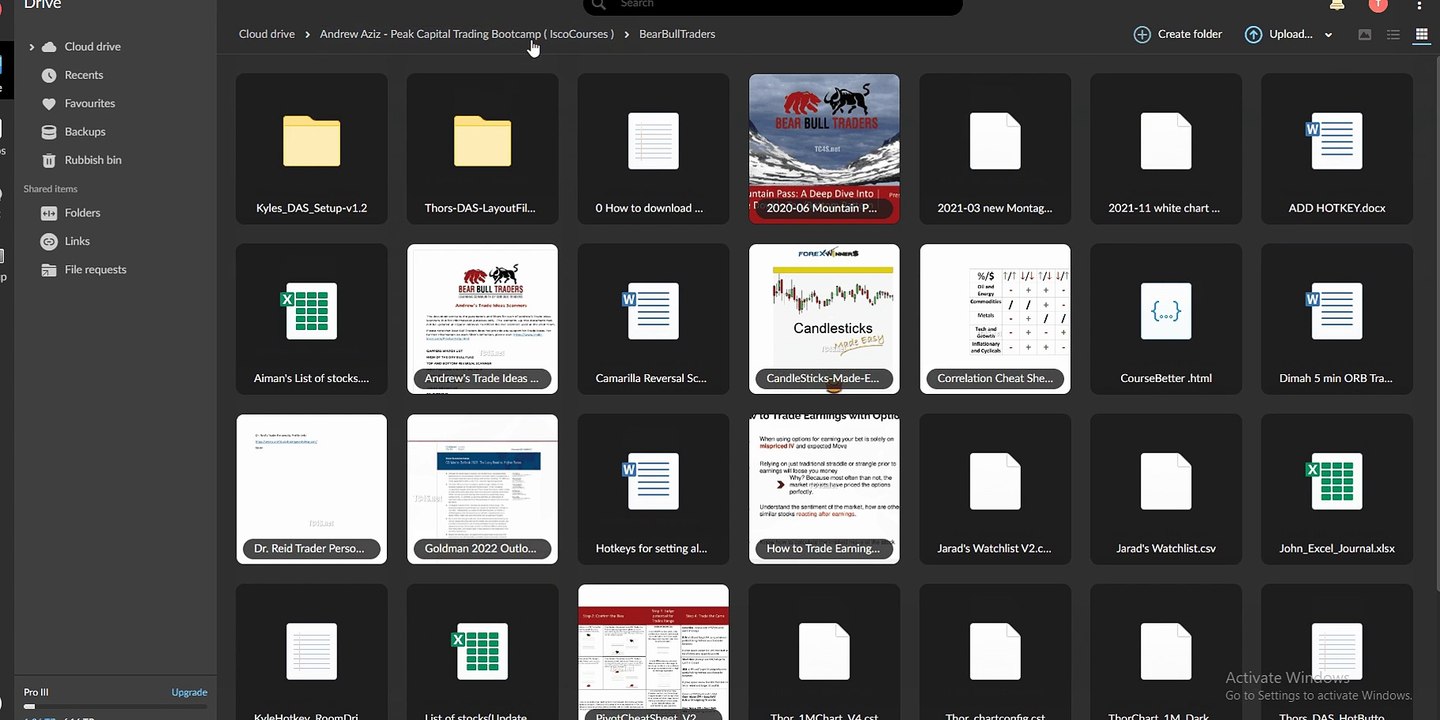This screenshot has height=720, width=1440.
Task: Open the PivotCheatSheet_V2 thumbnail
Action: 653,652
